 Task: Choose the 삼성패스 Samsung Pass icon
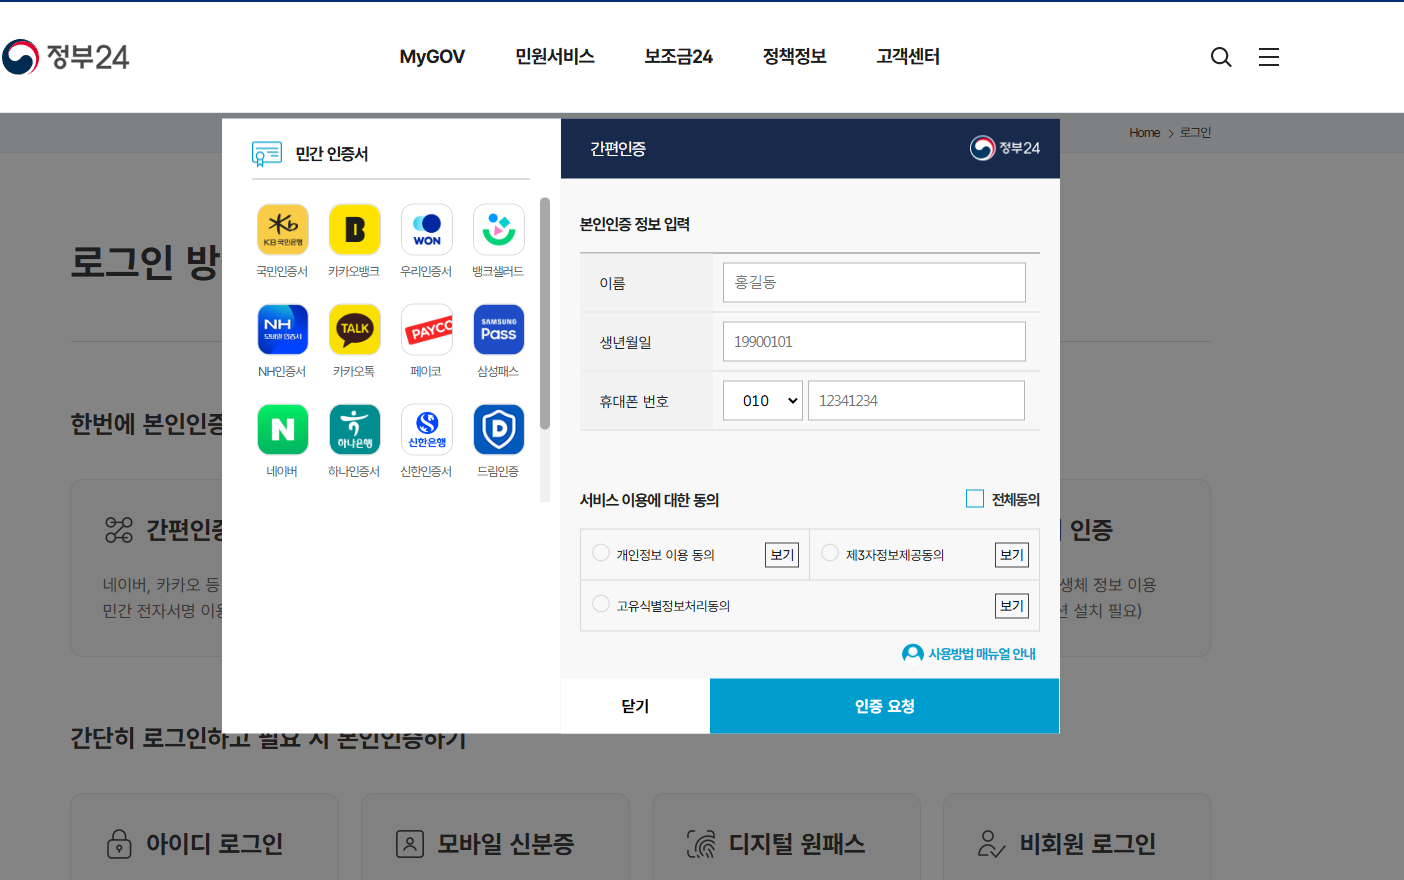click(499, 330)
